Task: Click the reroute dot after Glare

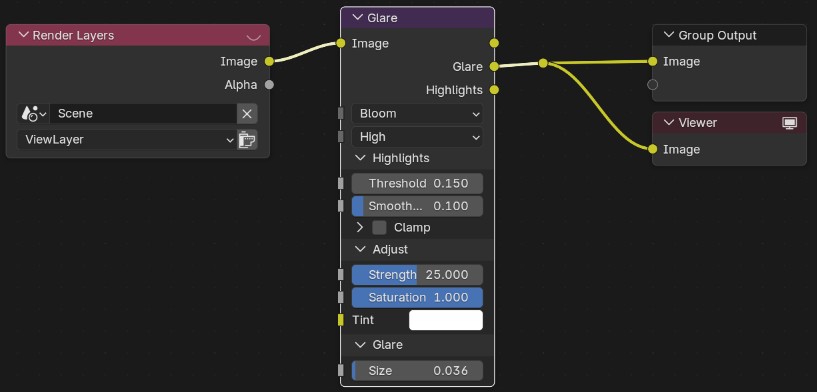Action: point(543,63)
